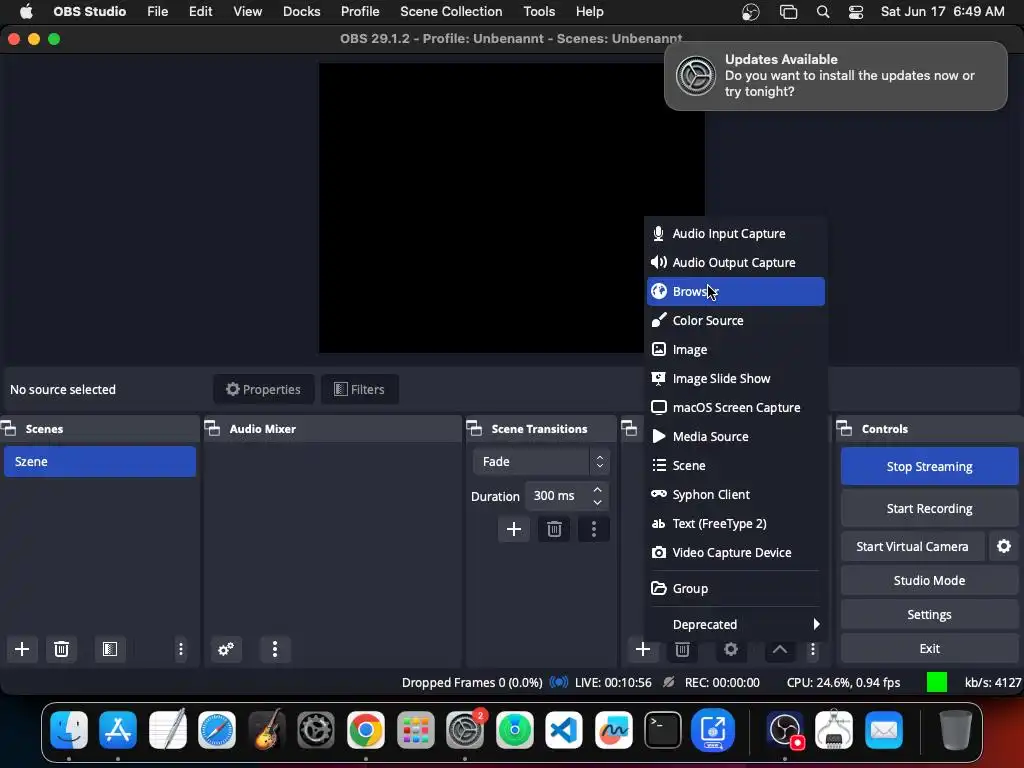Add a new scene with plus icon
Image resolution: width=1024 pixels, height=768 pixels.
[22, 649]
